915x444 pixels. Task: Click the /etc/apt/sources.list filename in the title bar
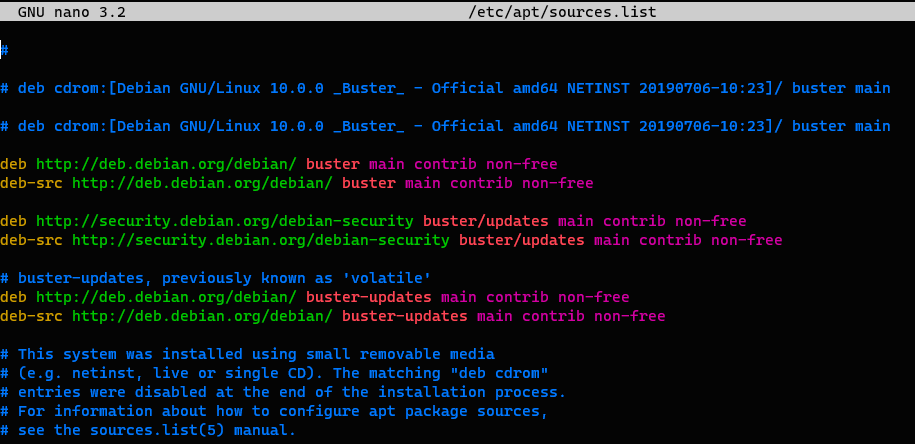click(562, 12)
